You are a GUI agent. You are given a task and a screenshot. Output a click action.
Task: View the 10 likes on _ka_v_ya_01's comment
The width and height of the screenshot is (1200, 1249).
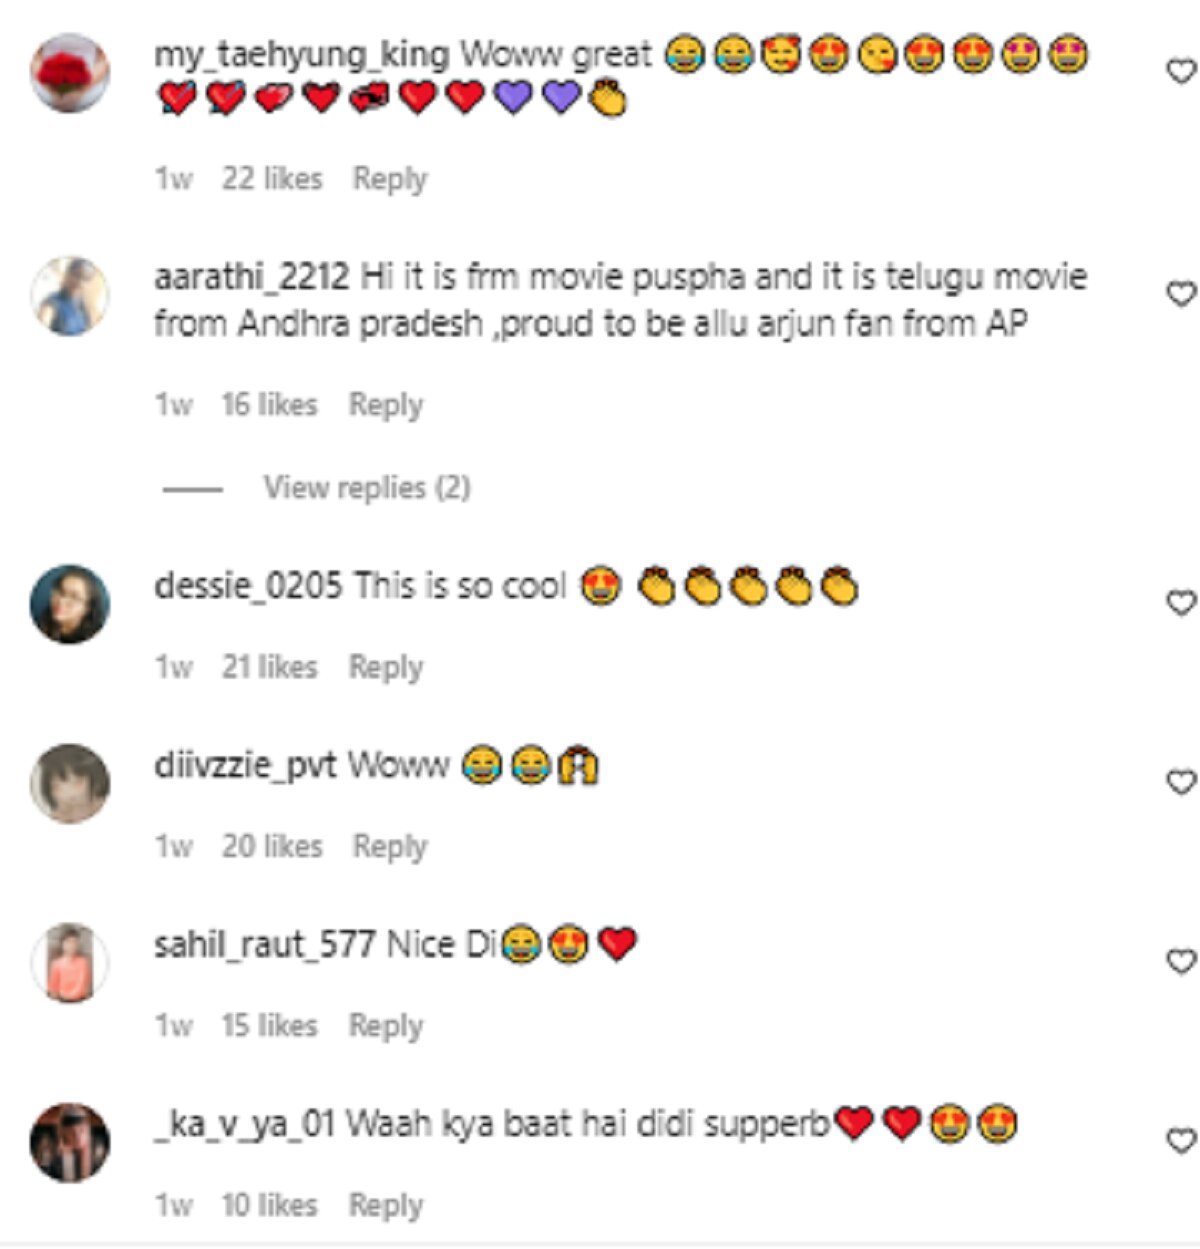click(269, 1206)
